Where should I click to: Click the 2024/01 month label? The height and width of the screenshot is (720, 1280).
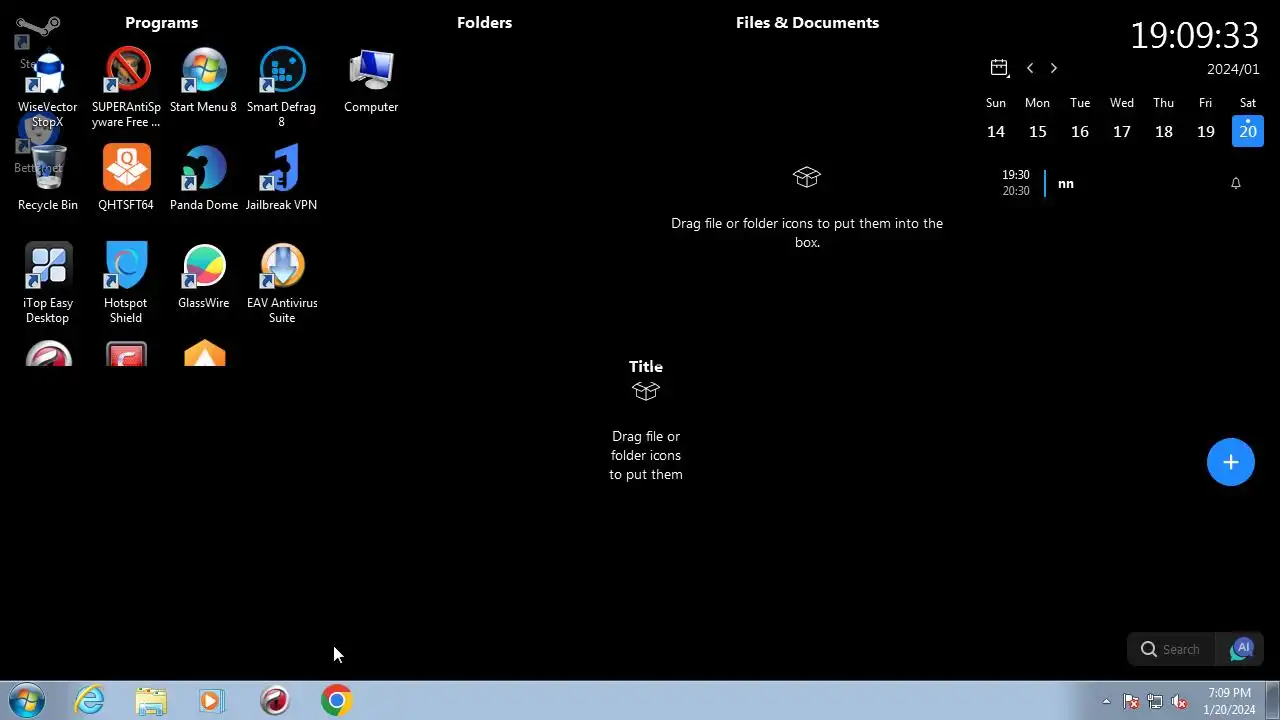(x=1233, y=69)
